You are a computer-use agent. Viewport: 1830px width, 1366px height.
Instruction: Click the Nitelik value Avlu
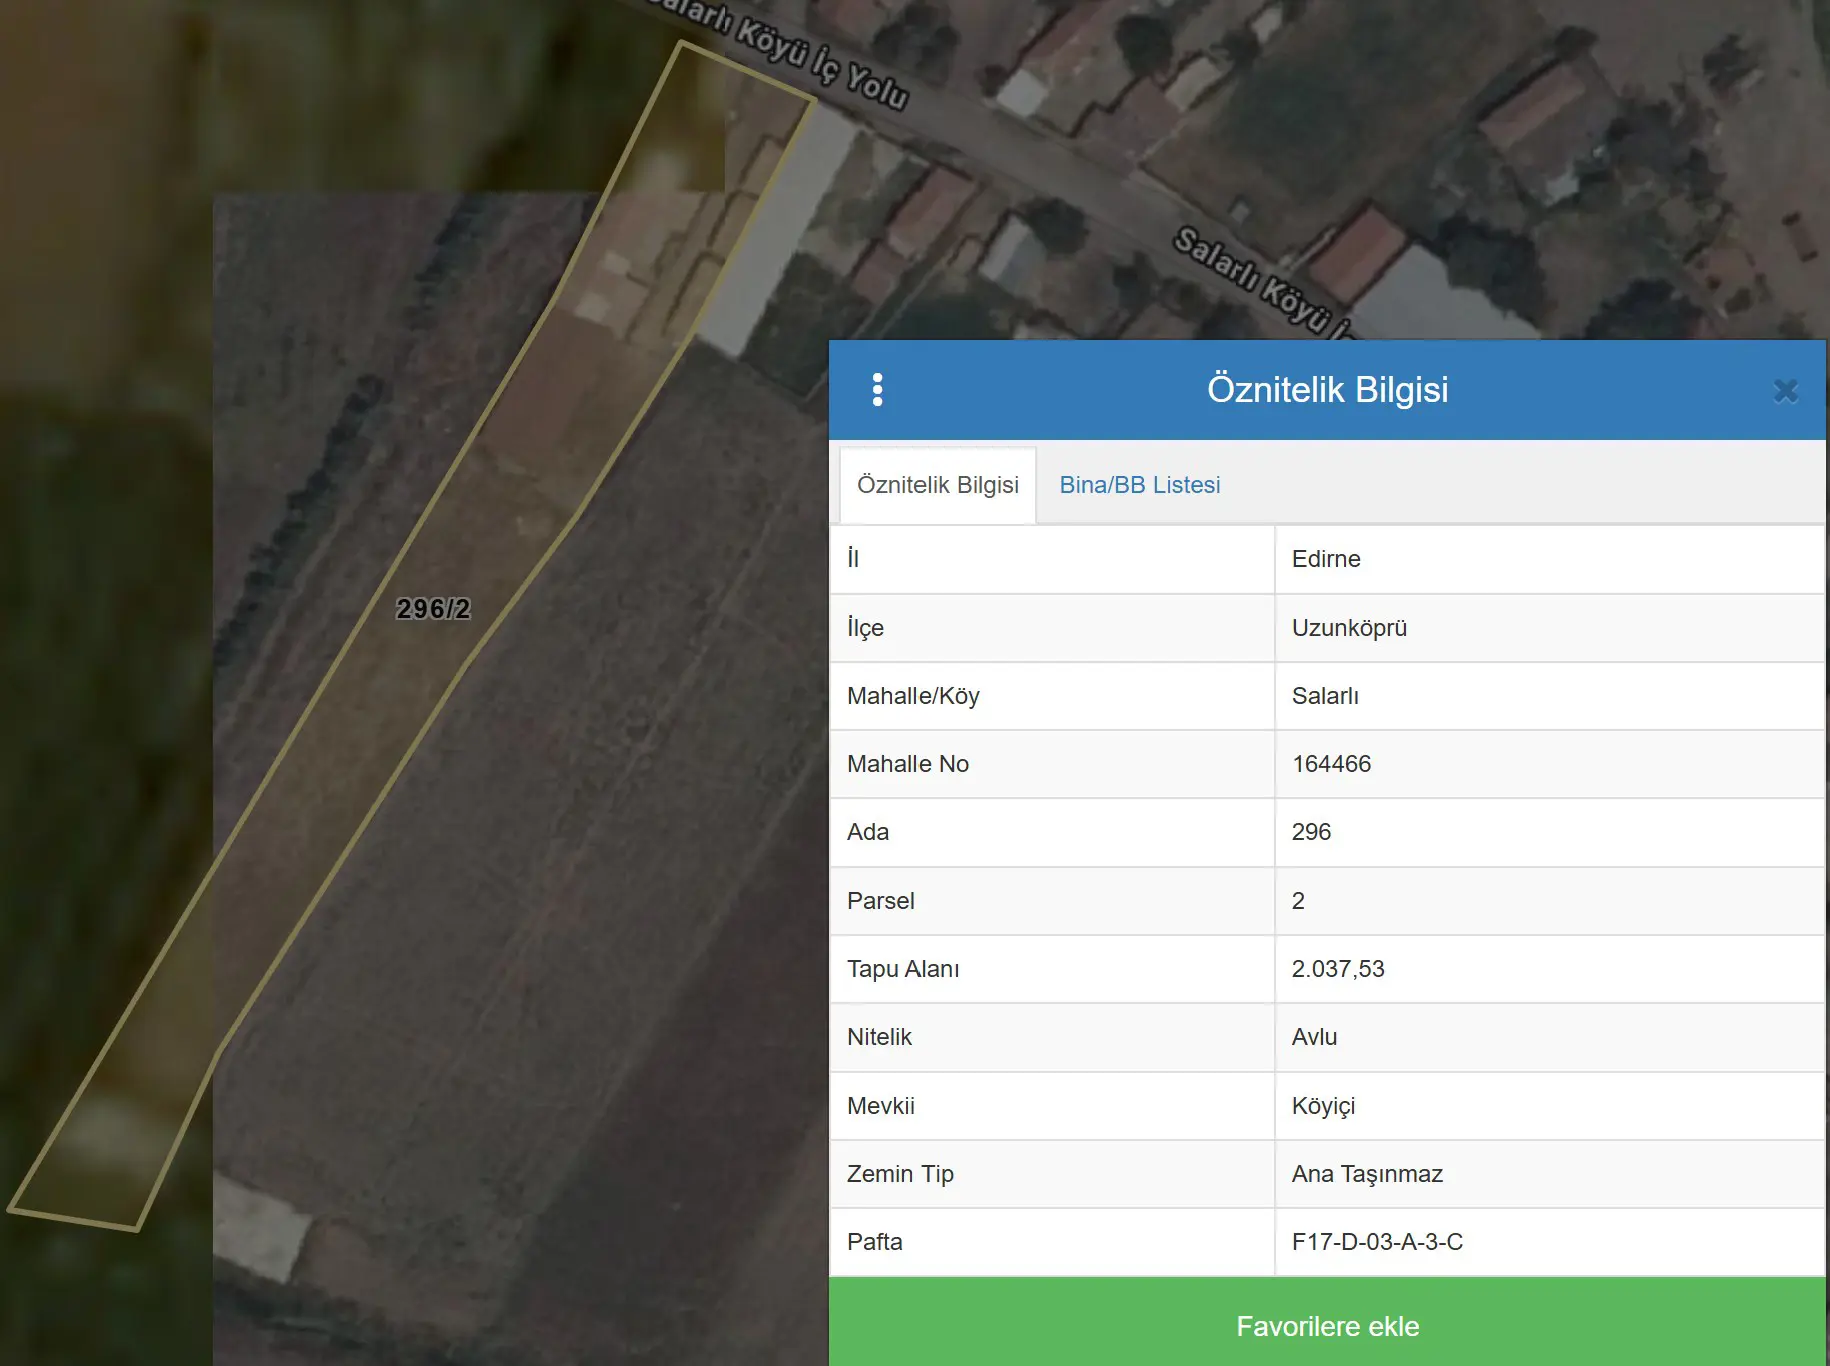pos(1314,1037)
